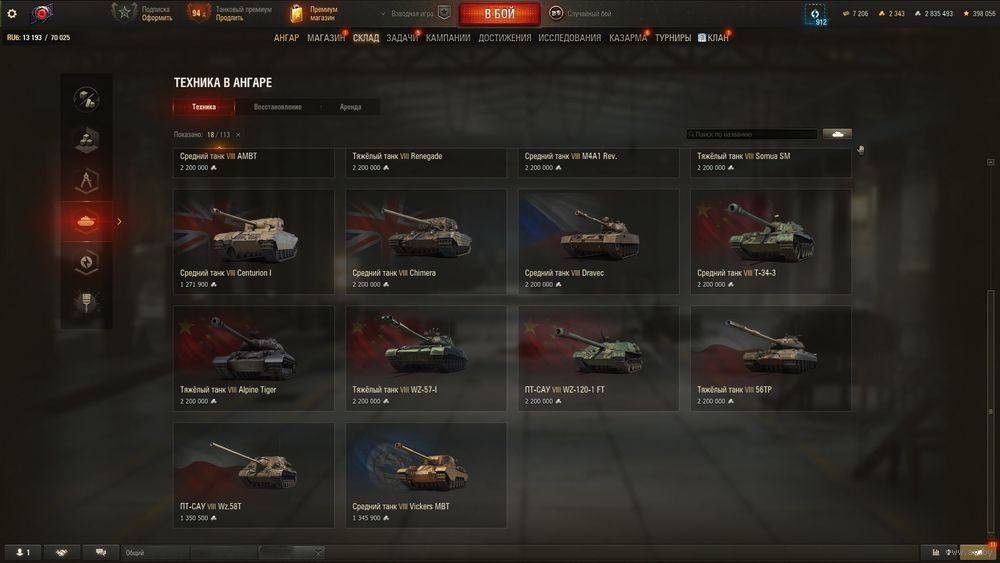The width and height of the screenshot is (1000, 563).
Task: Open the Случайный бой battle mode selector
Action: pos(580,13)
